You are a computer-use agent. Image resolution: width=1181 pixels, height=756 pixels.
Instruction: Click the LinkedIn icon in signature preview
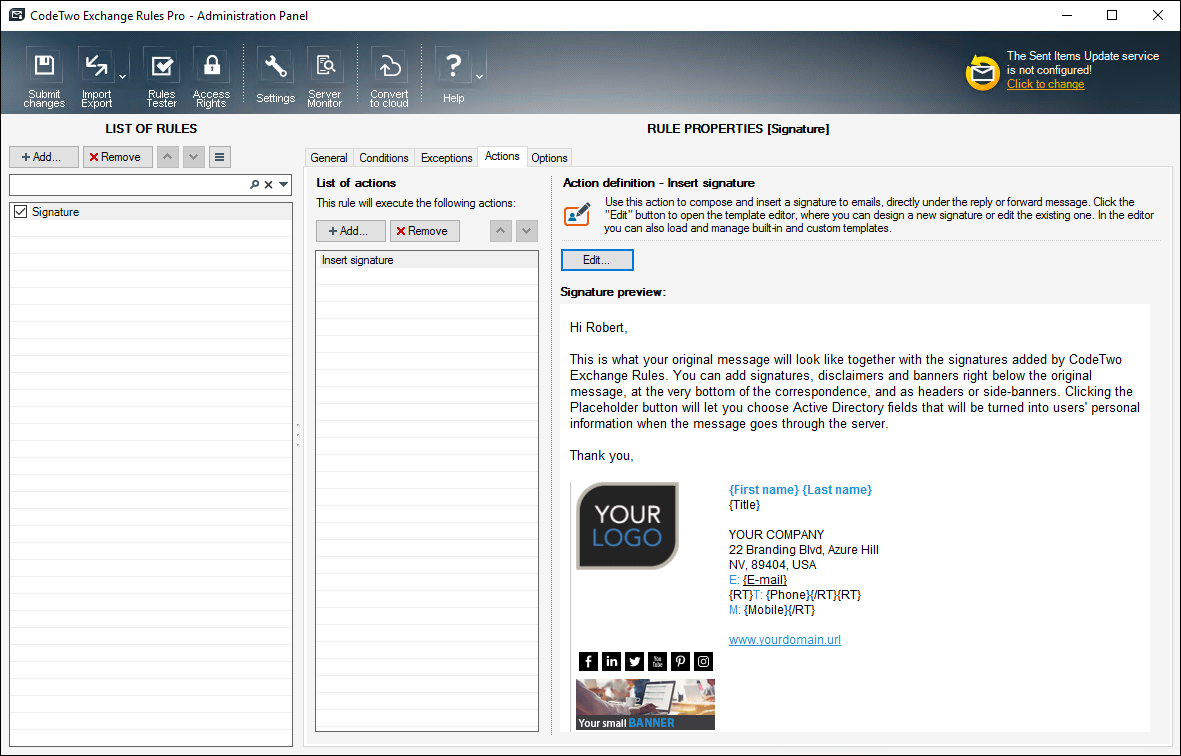[x=612, y=661]
